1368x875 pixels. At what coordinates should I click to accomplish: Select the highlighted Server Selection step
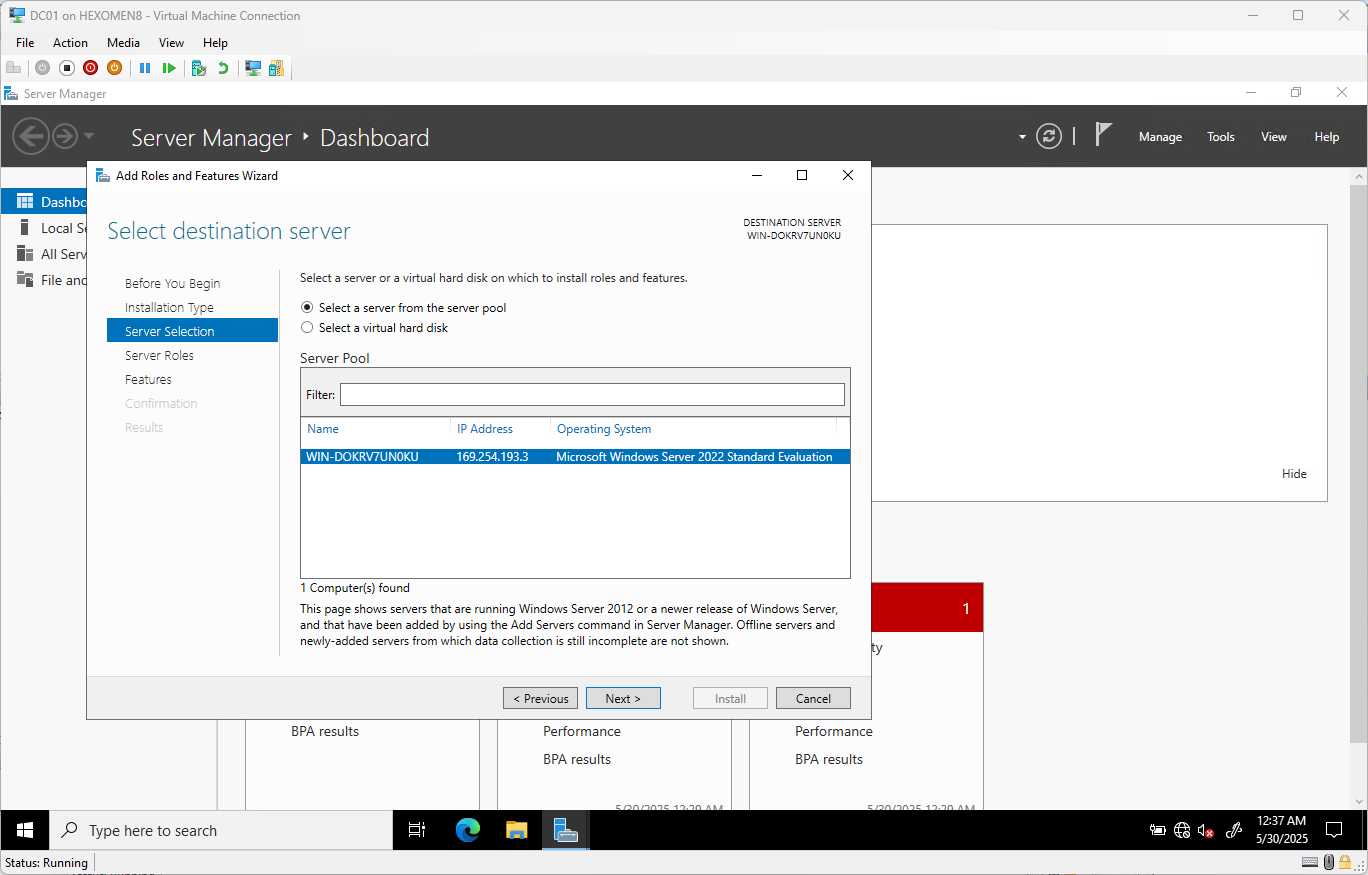[192, 331]
